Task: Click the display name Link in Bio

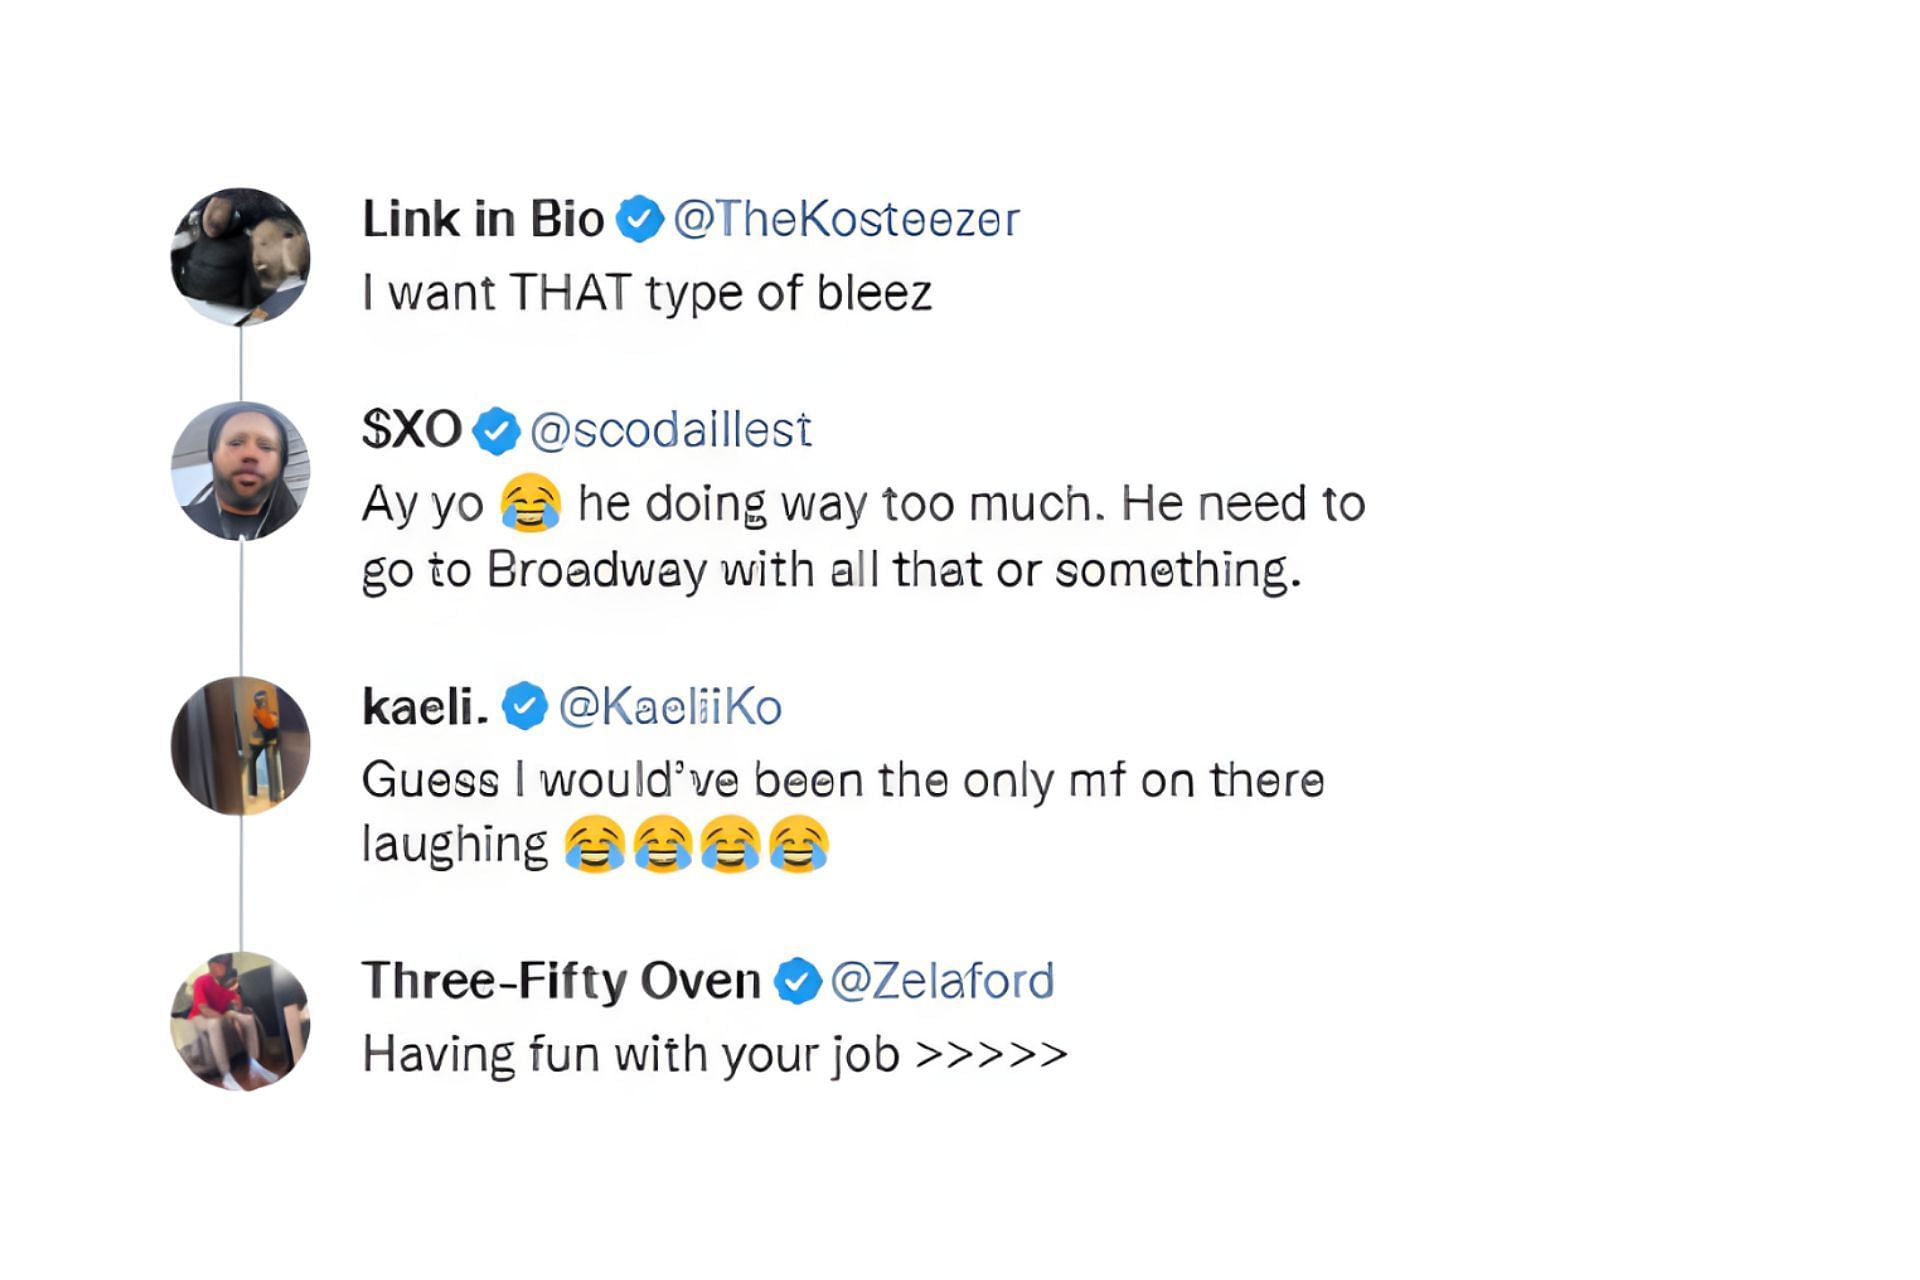Action: coord(483,219)
